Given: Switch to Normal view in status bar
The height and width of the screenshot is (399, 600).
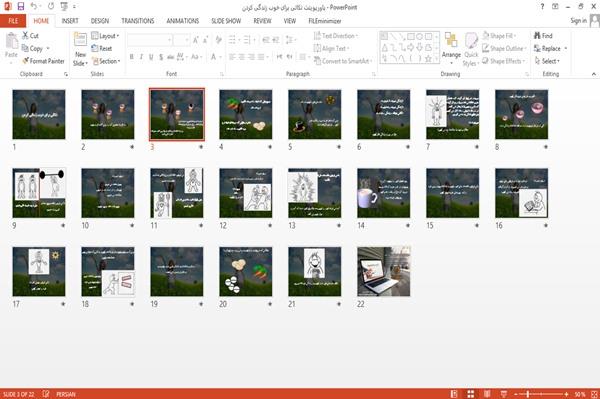Looking at the screenshot, I should point(454,394).
